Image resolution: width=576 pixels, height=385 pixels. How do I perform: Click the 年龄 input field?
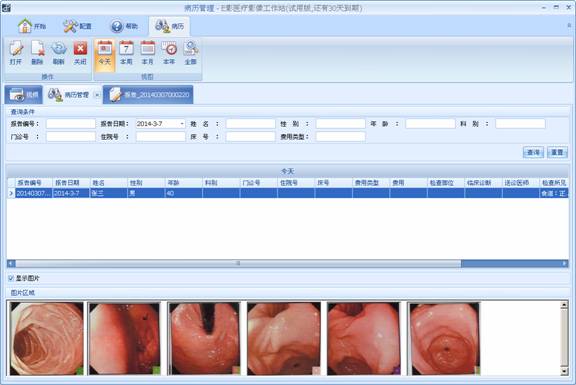coord(430,124)
